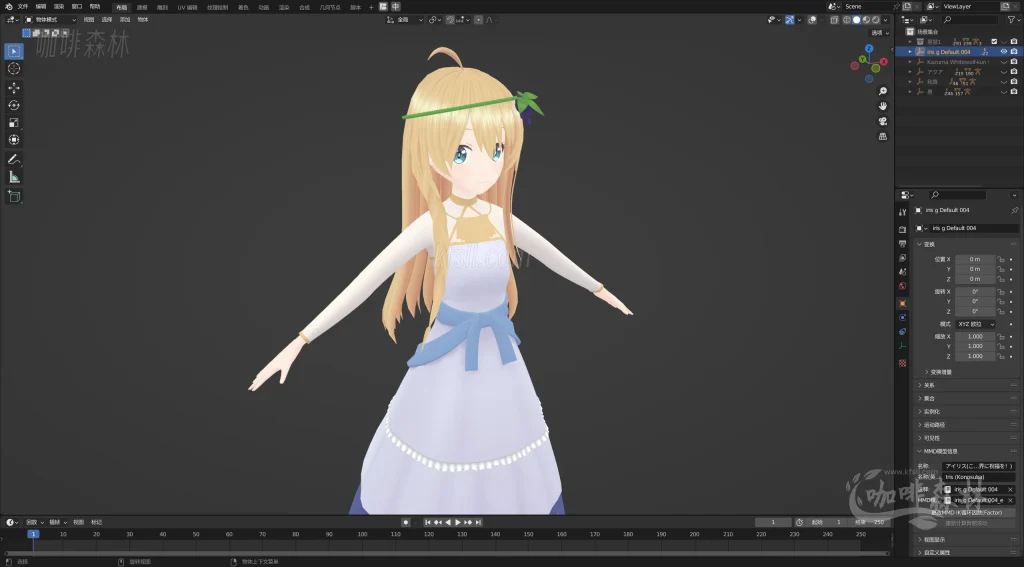The image size is (1024, 567).
Task: Expand iris g Default 004 tree row
Action: [910, 52]
